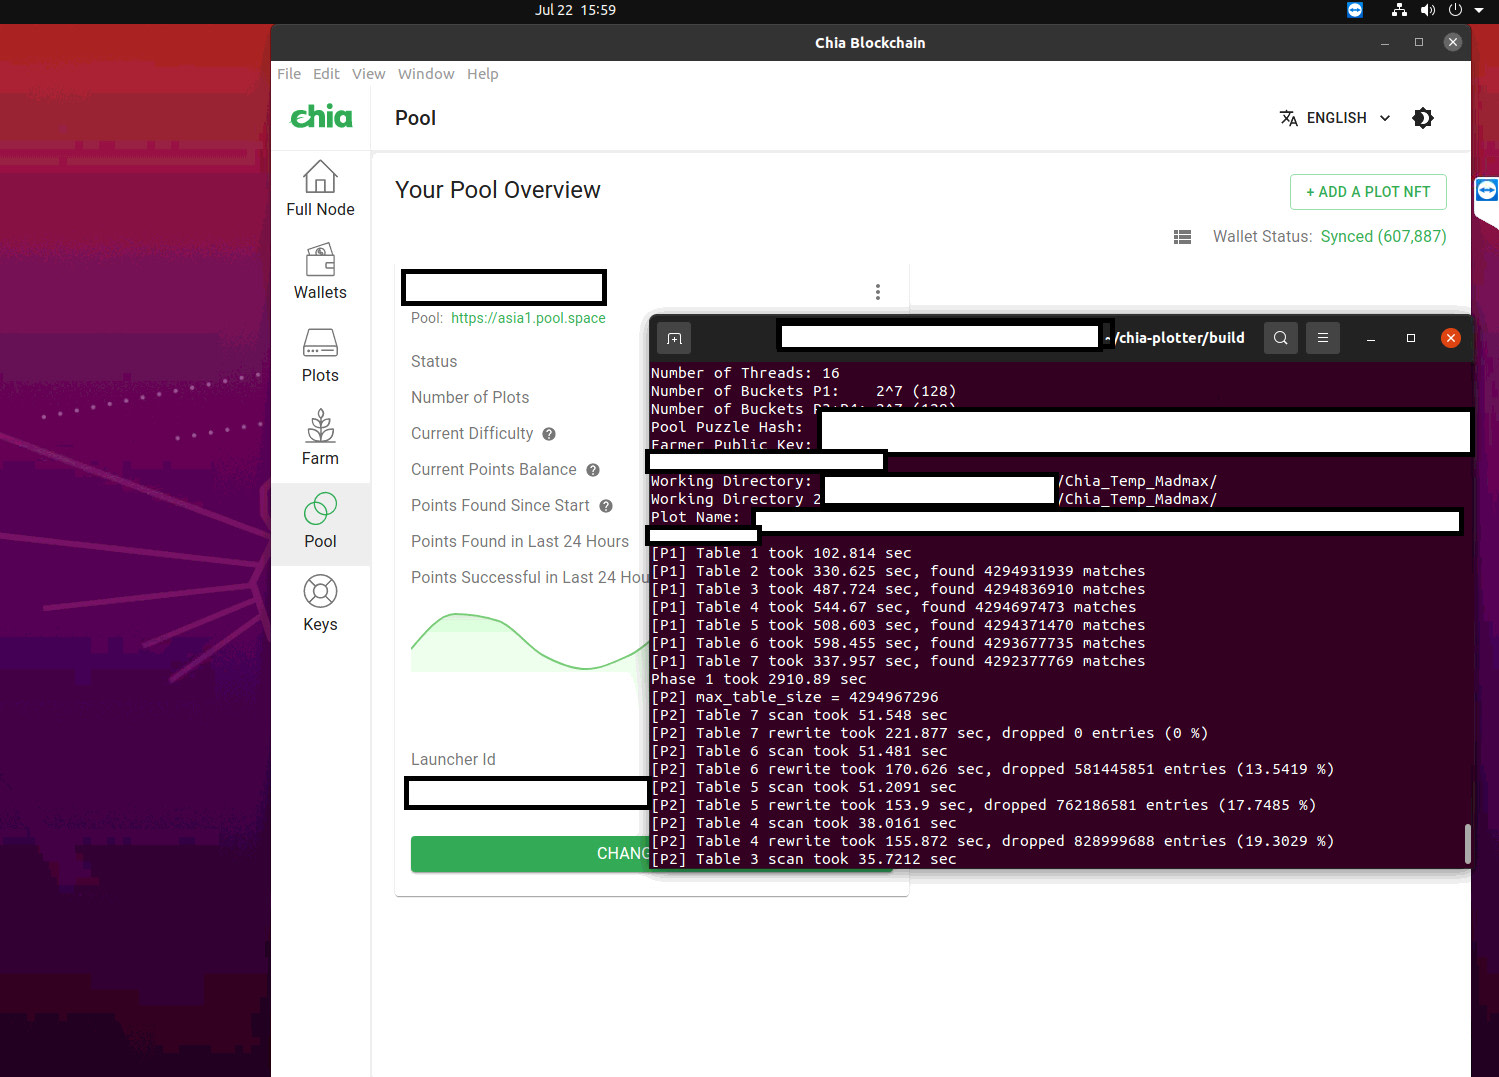Click terminal line Number of Threads: 16
Screen dimensions: 1499x1077
pos(745,373)
